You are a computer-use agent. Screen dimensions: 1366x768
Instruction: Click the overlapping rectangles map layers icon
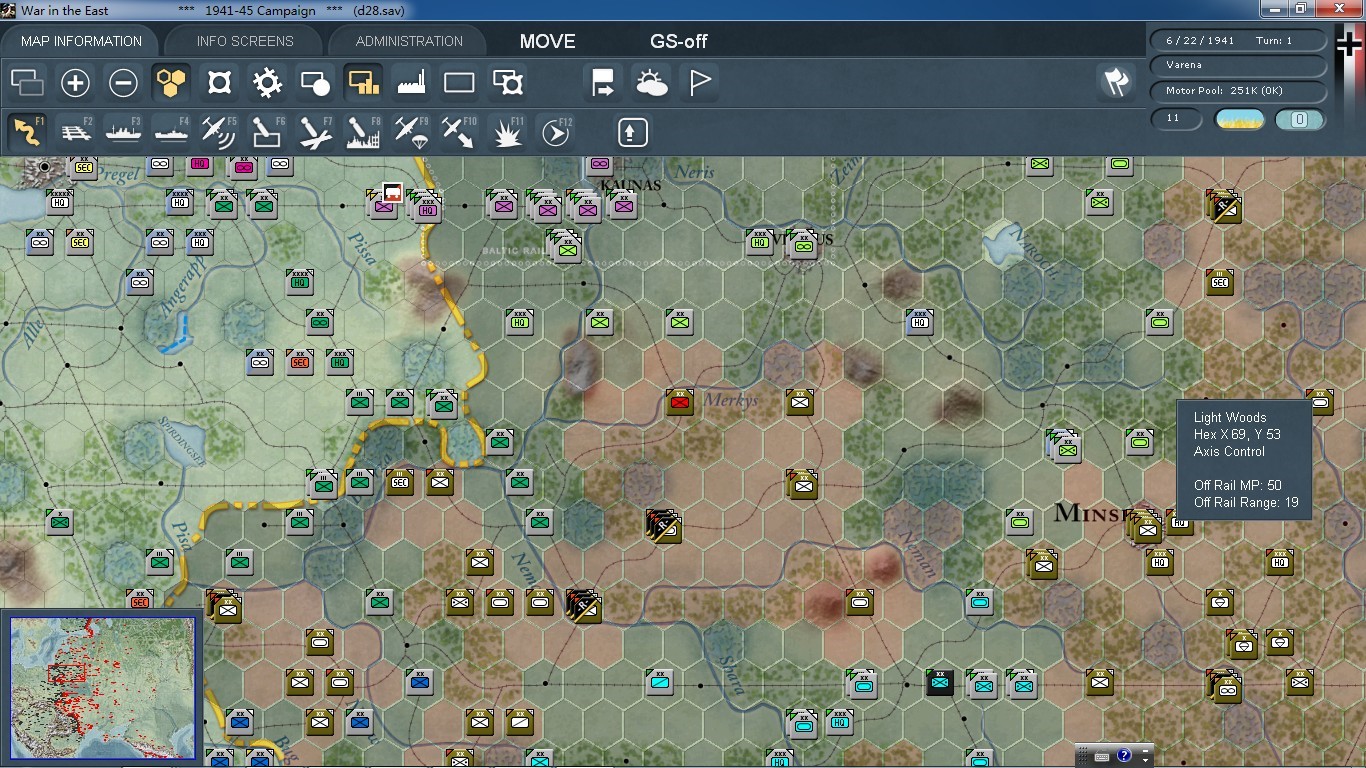(x=27, y=83)
